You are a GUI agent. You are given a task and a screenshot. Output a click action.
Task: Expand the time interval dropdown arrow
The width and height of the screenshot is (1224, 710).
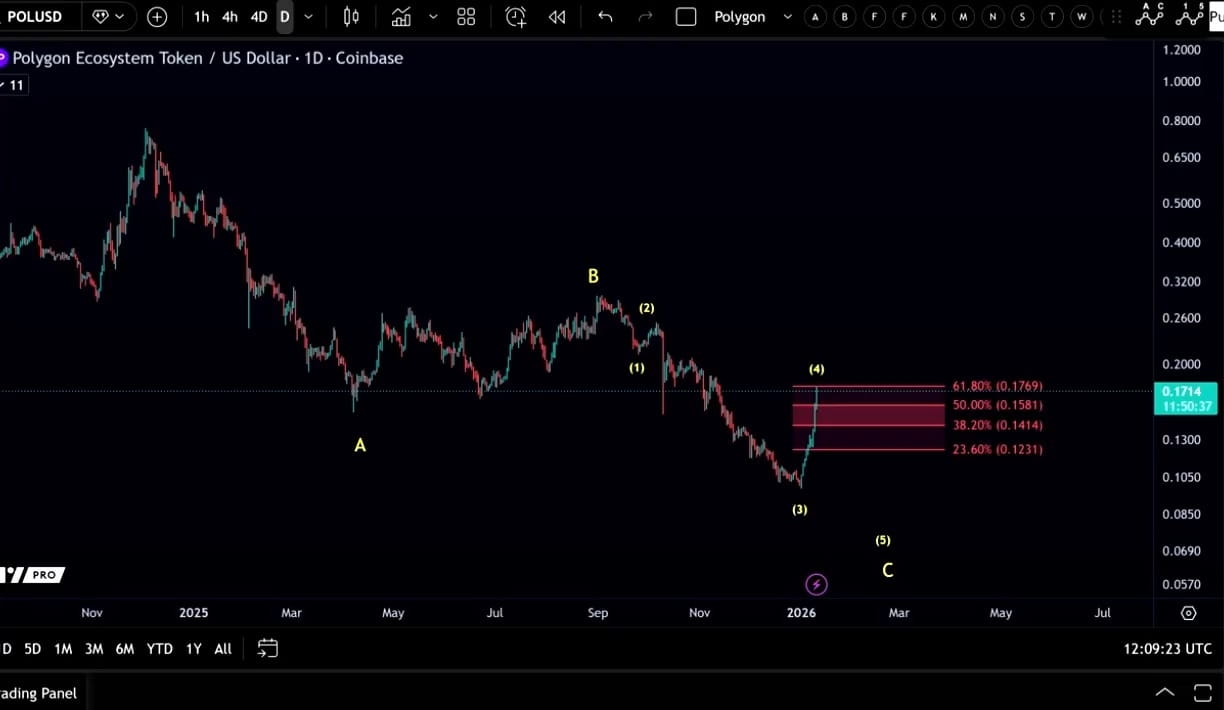click(308, 17)
